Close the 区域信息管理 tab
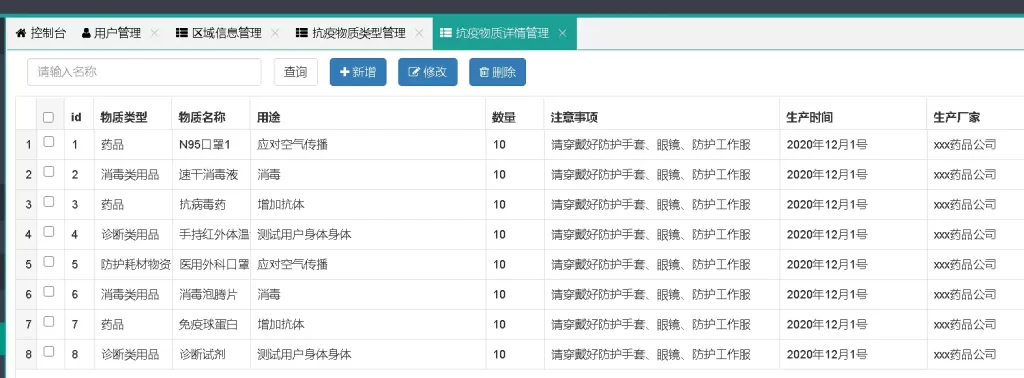Image resolution: width=1024 pixels, height=378 pixels. pos(275,33)
